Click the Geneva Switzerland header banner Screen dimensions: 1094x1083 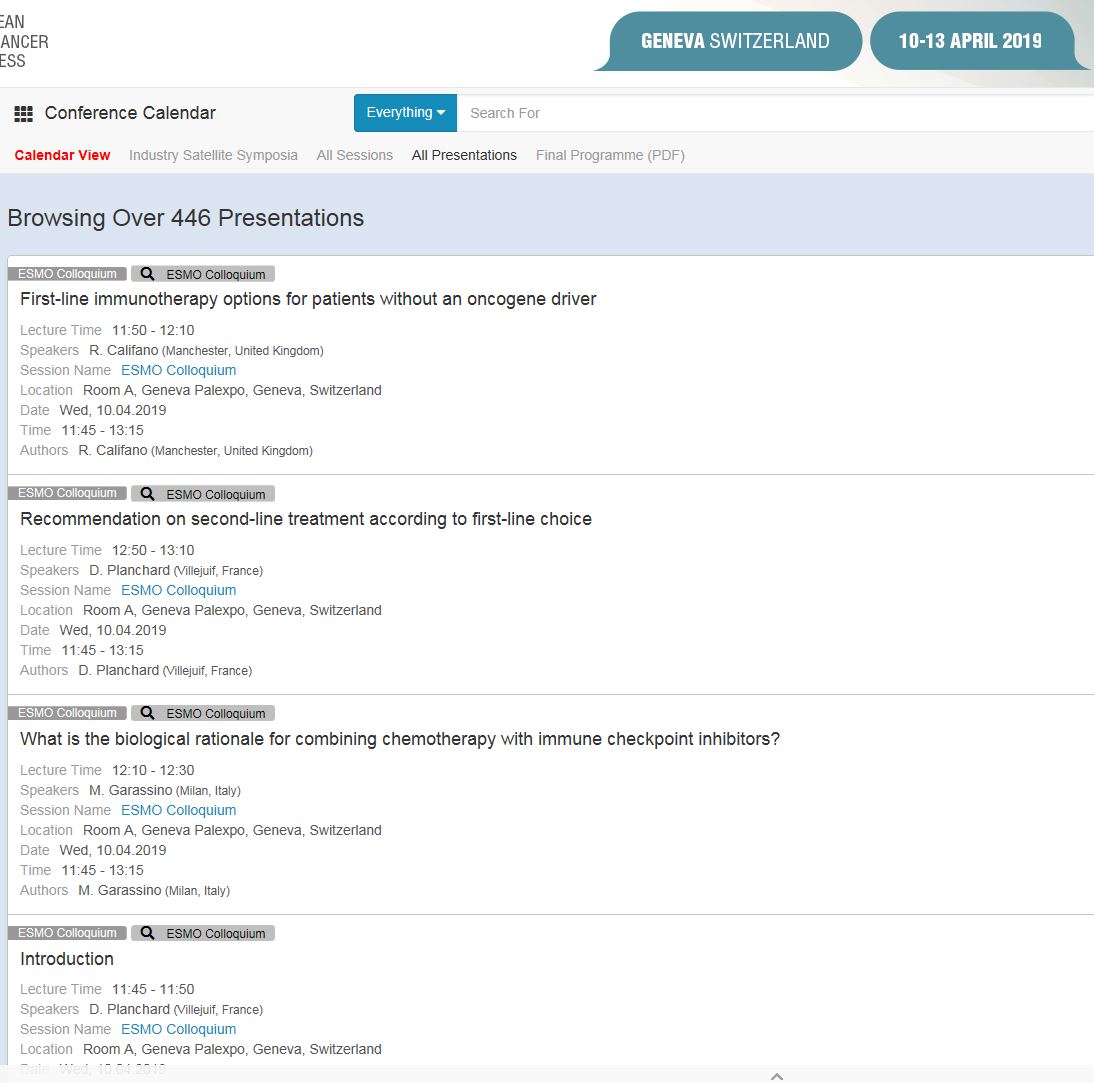735,41
